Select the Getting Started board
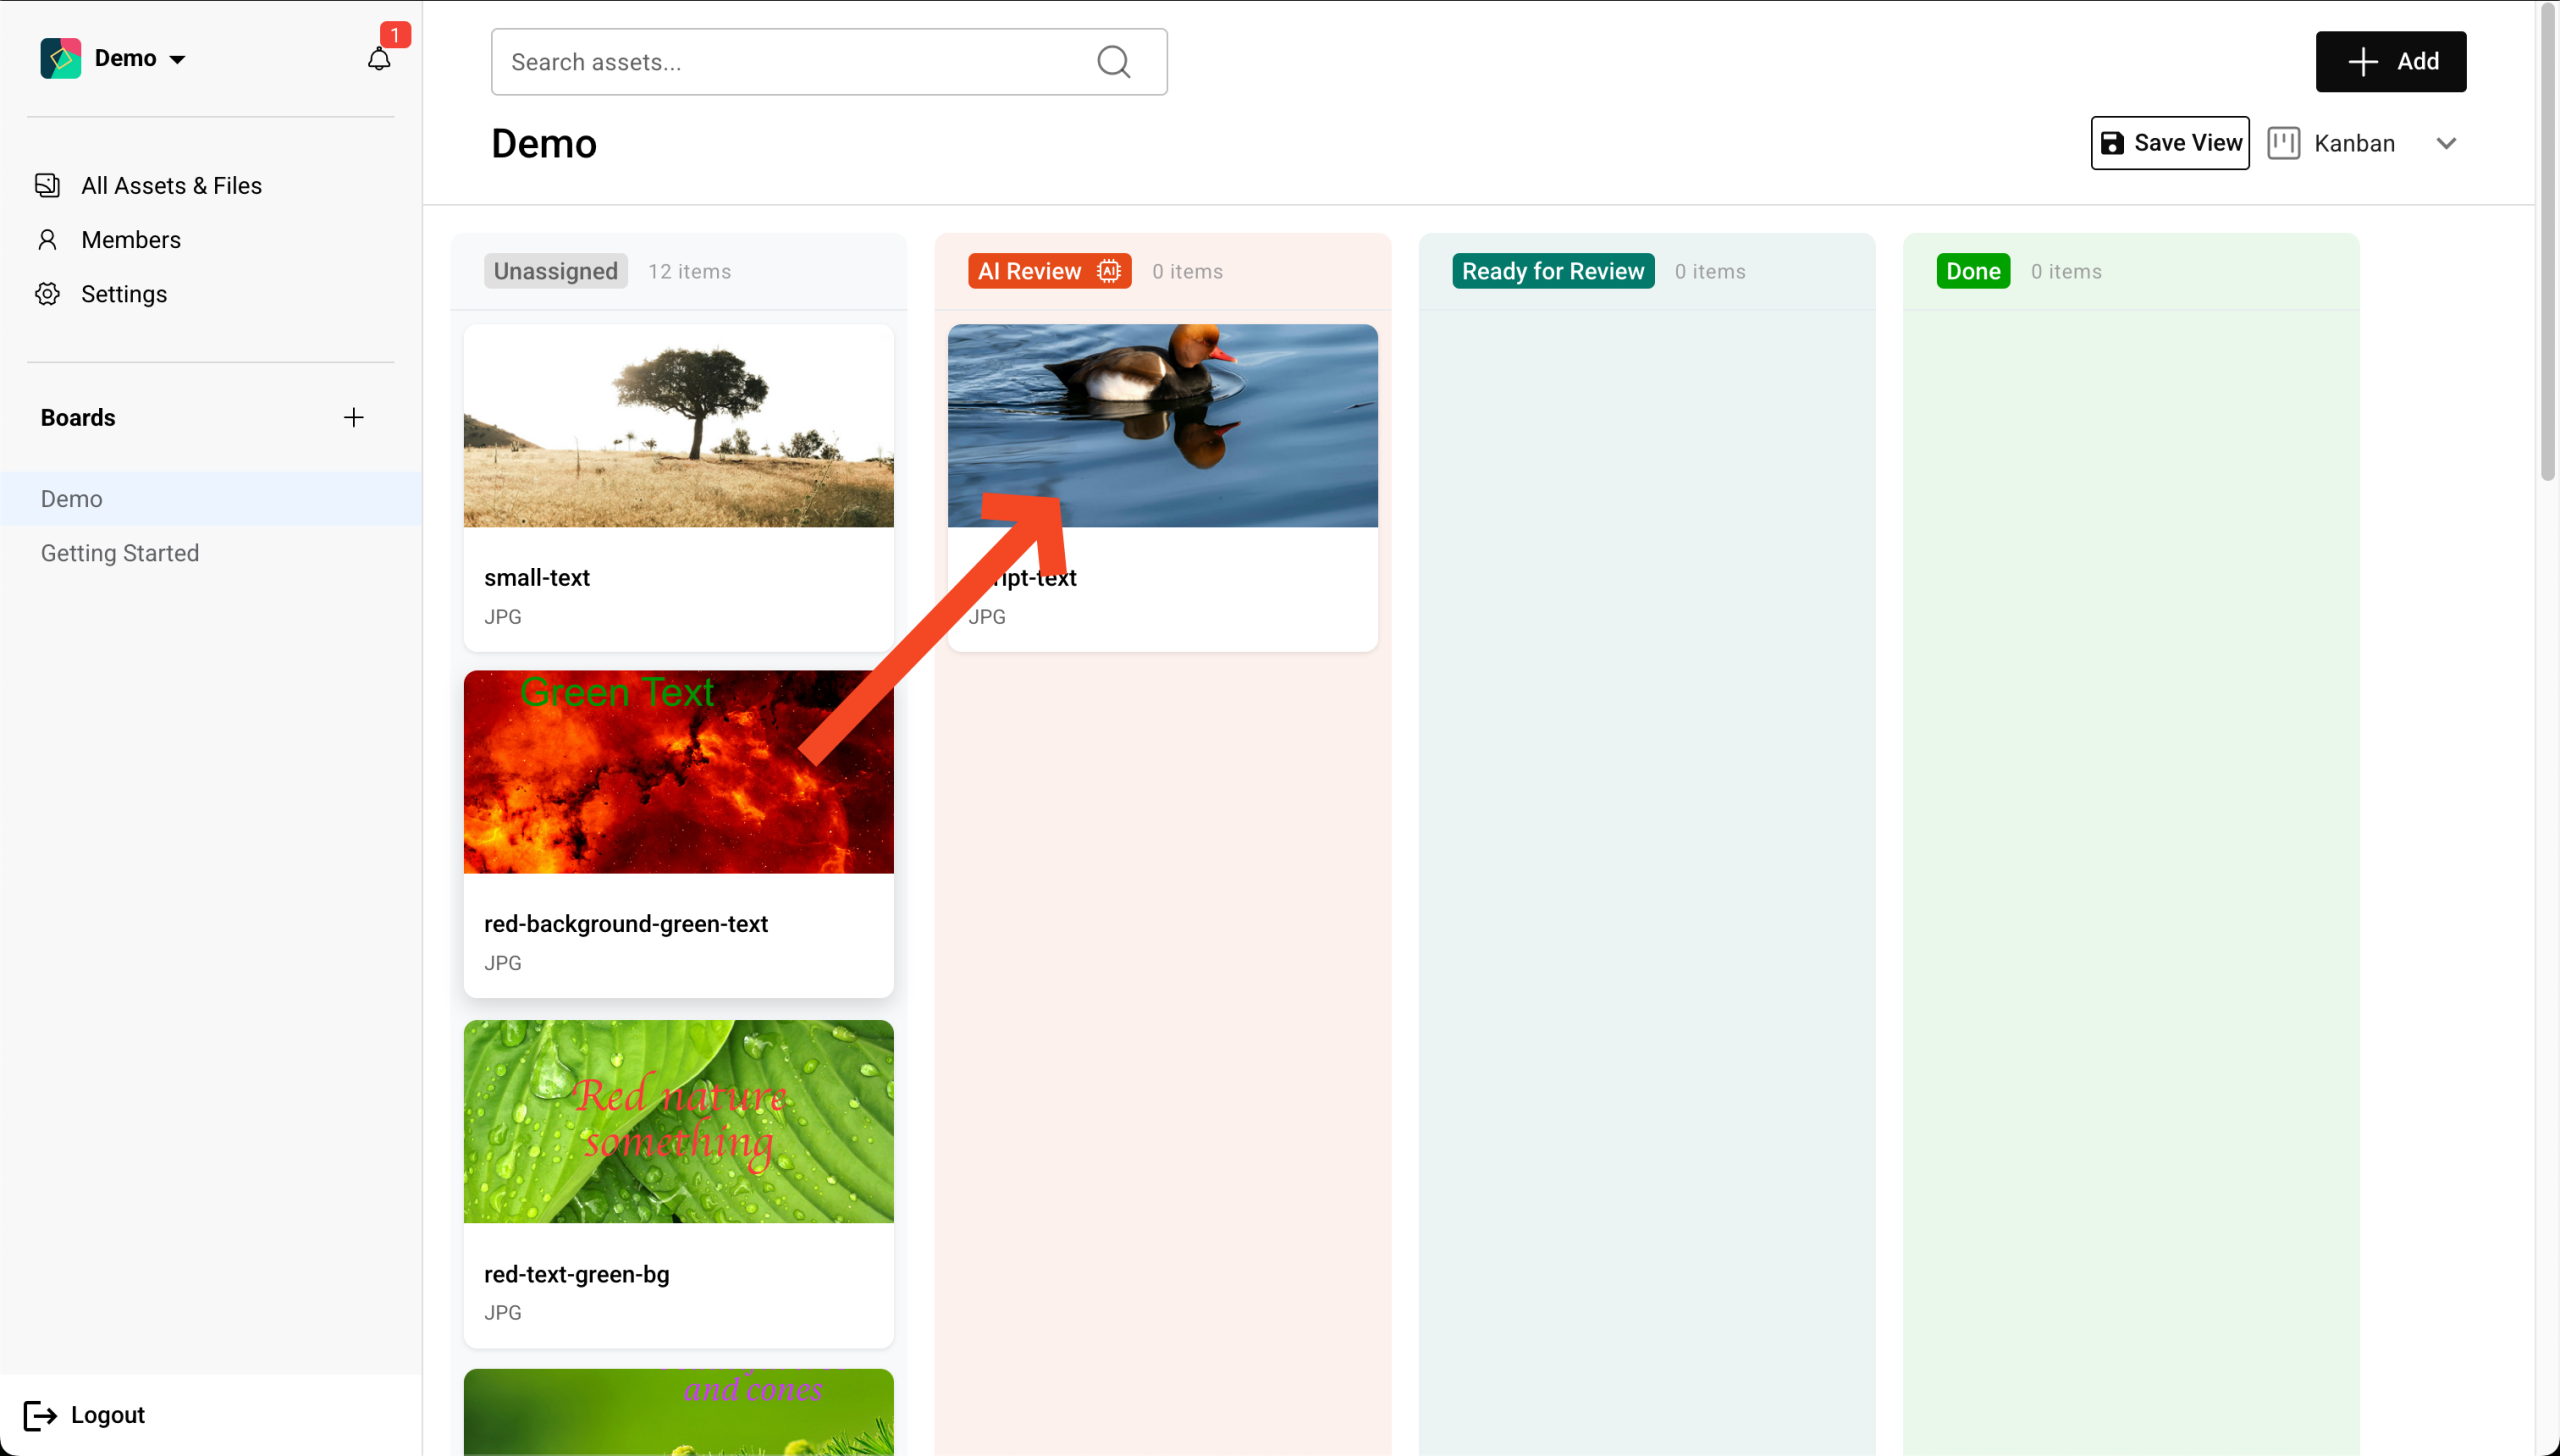This screenshot has height=1456, width=2560. point(120,553)
